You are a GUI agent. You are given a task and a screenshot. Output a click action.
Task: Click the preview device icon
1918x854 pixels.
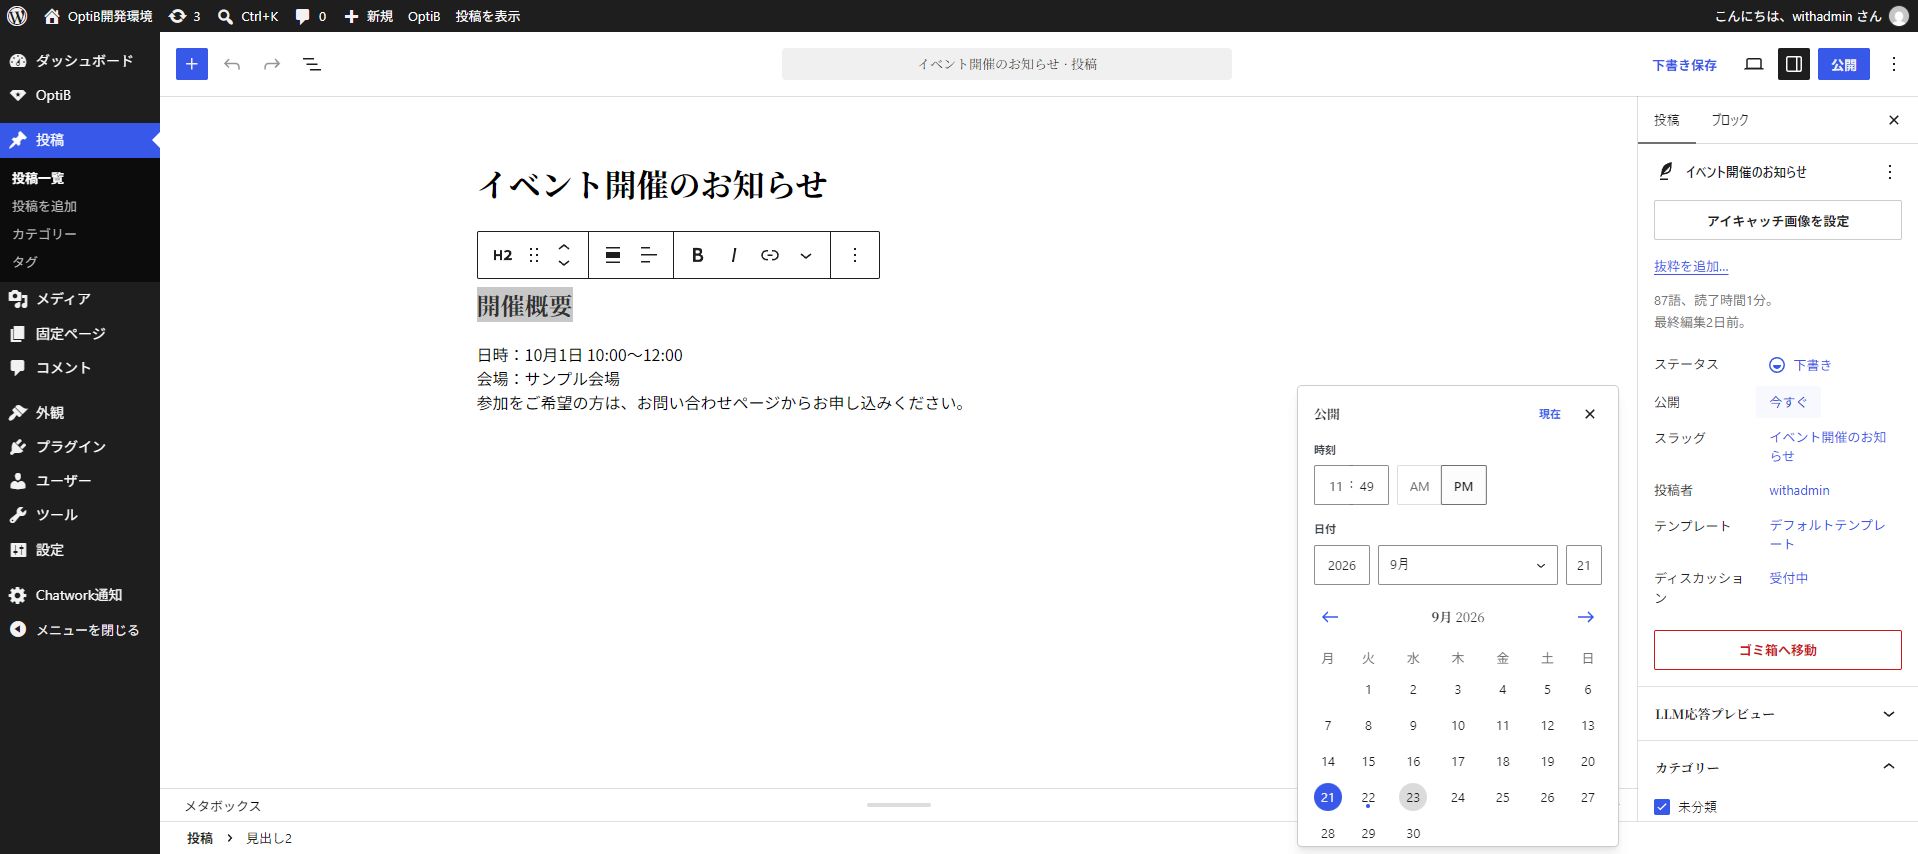(x=1754, y=64)
